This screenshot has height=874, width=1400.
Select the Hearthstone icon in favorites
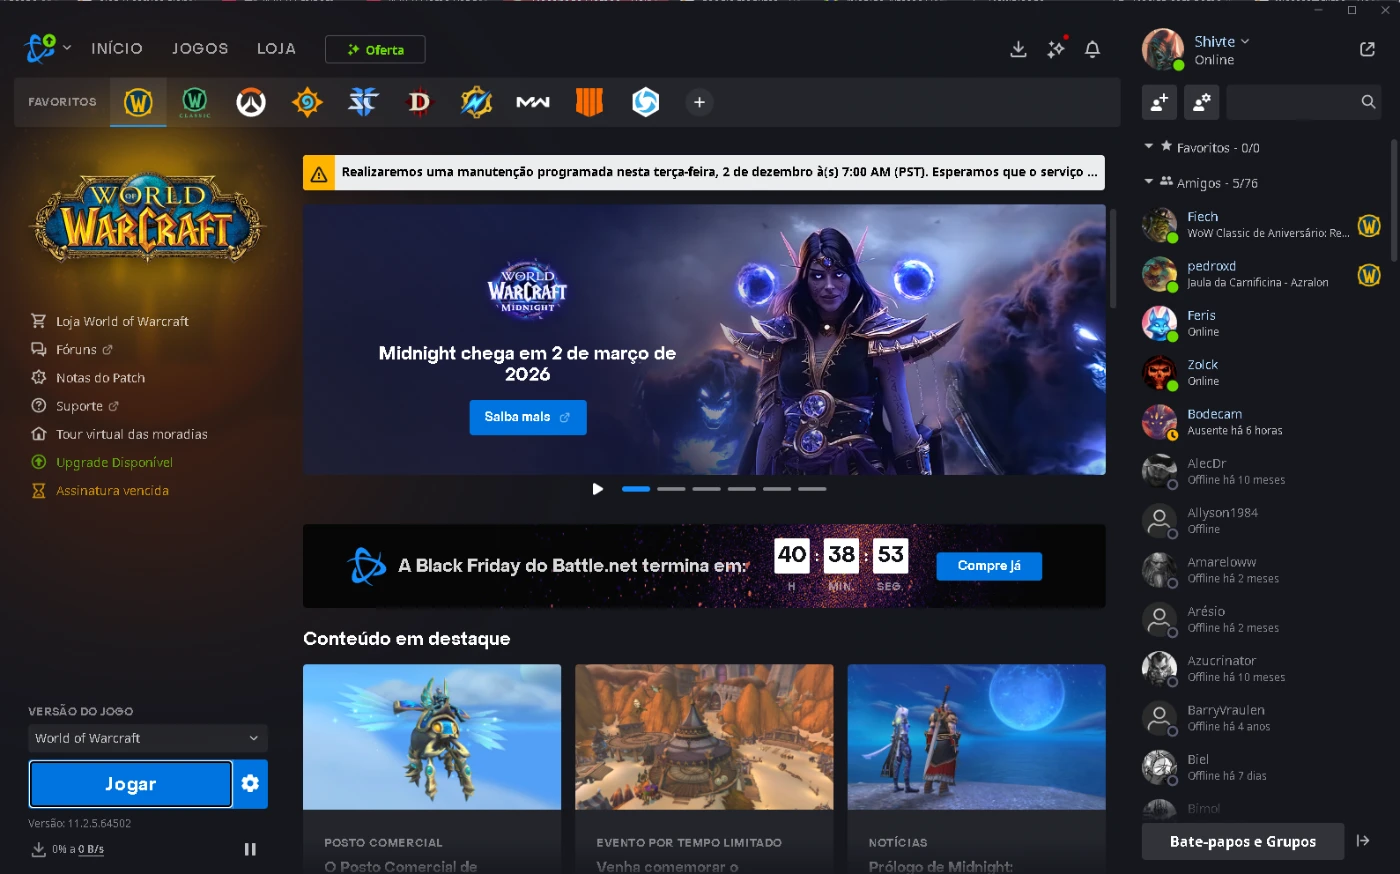tap(307, 102)
